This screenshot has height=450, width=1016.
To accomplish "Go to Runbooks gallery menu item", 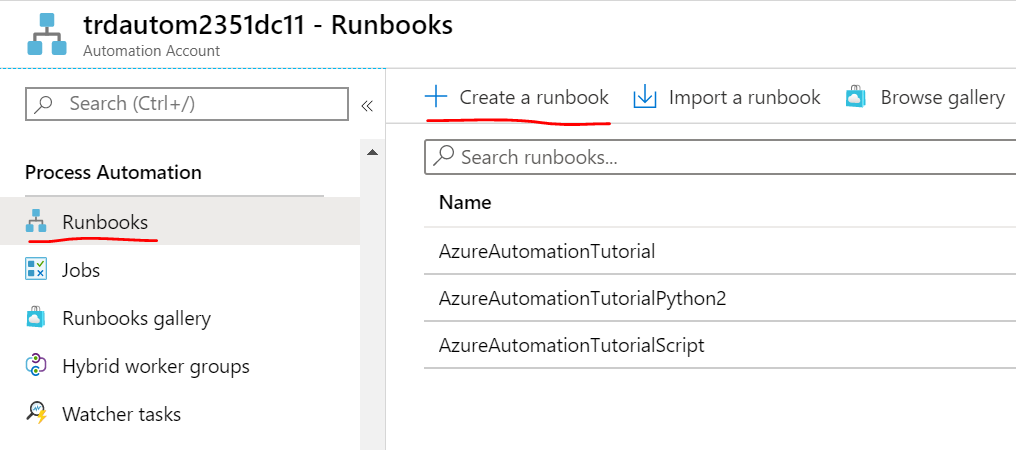I will (x=136, y=318).
